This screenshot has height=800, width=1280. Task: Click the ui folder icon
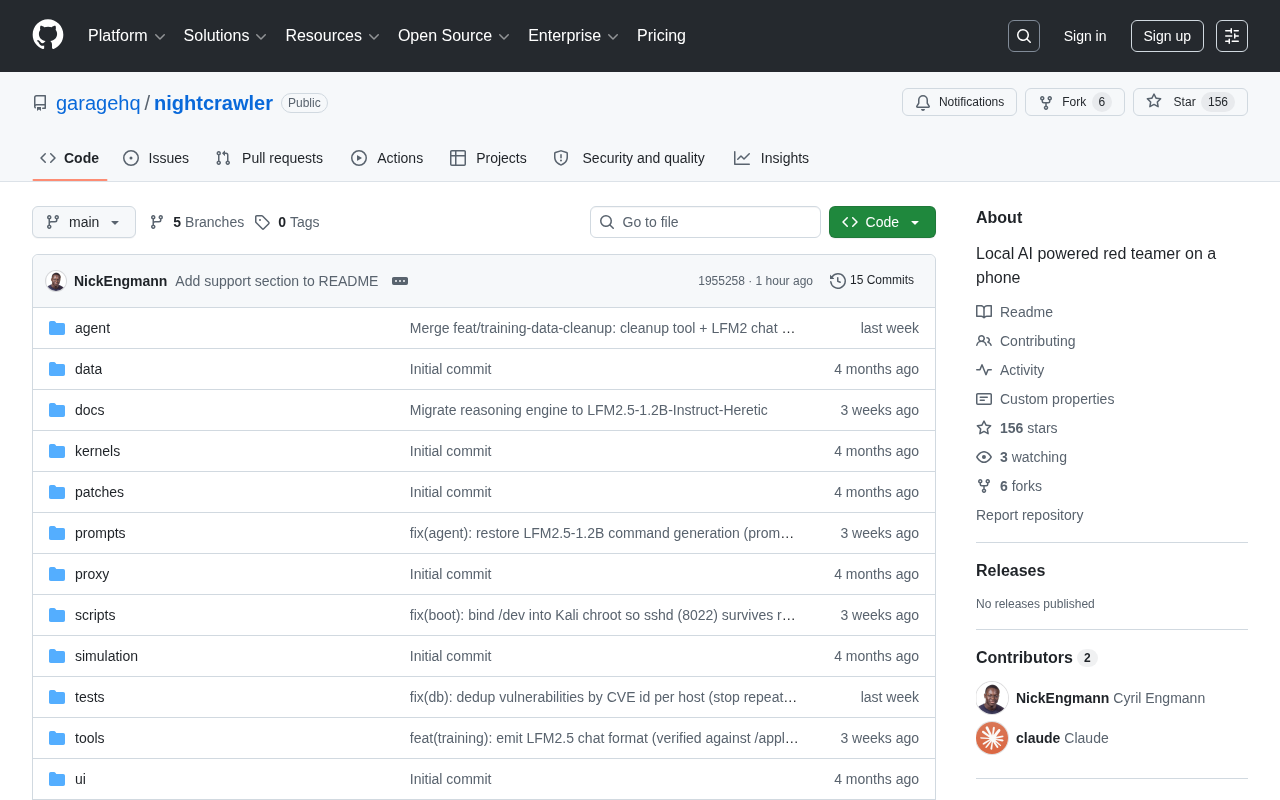pyautogui.click(x=57, y=779)
